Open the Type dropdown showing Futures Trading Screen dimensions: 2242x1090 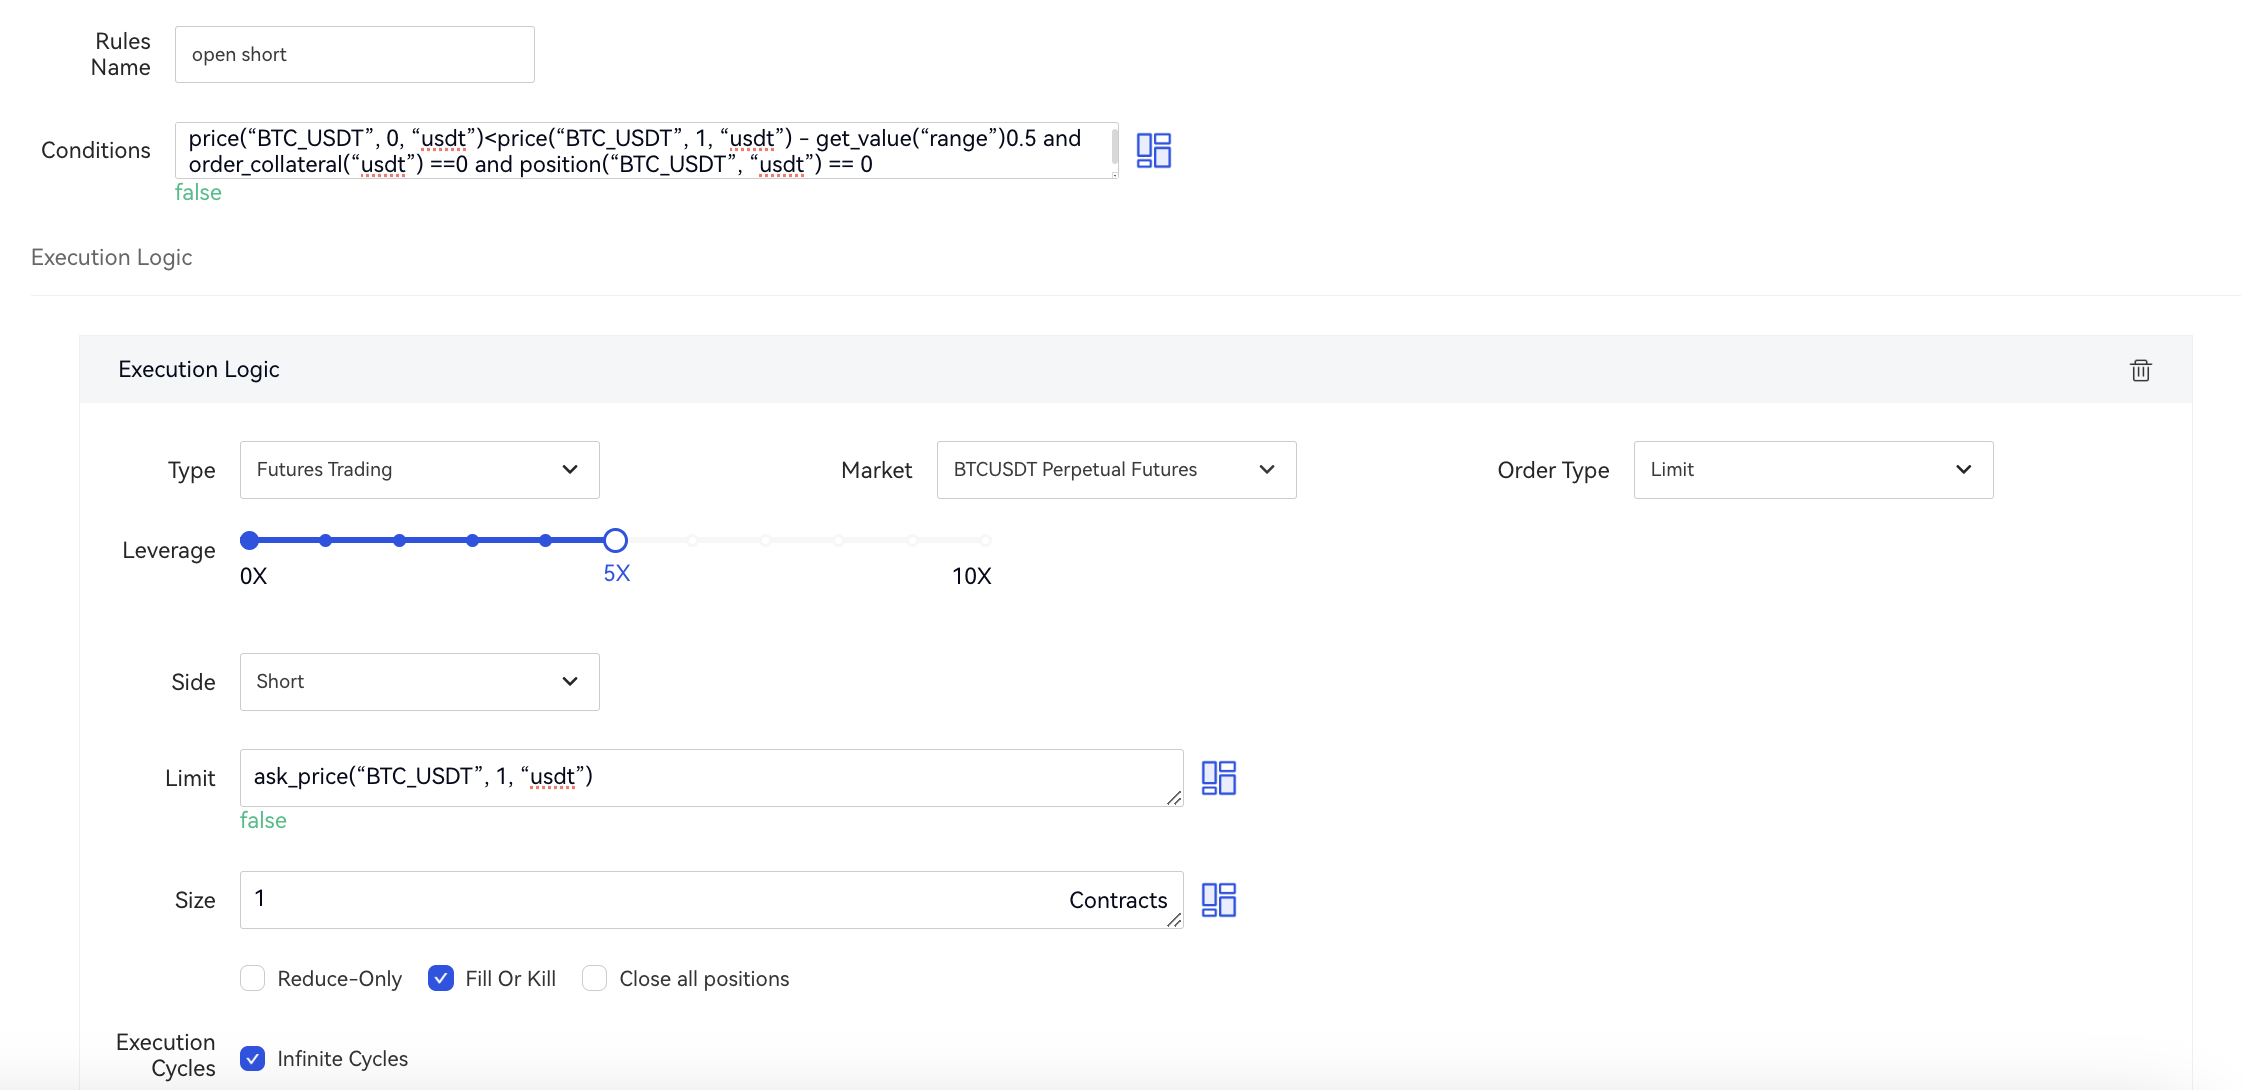point(419,470)
